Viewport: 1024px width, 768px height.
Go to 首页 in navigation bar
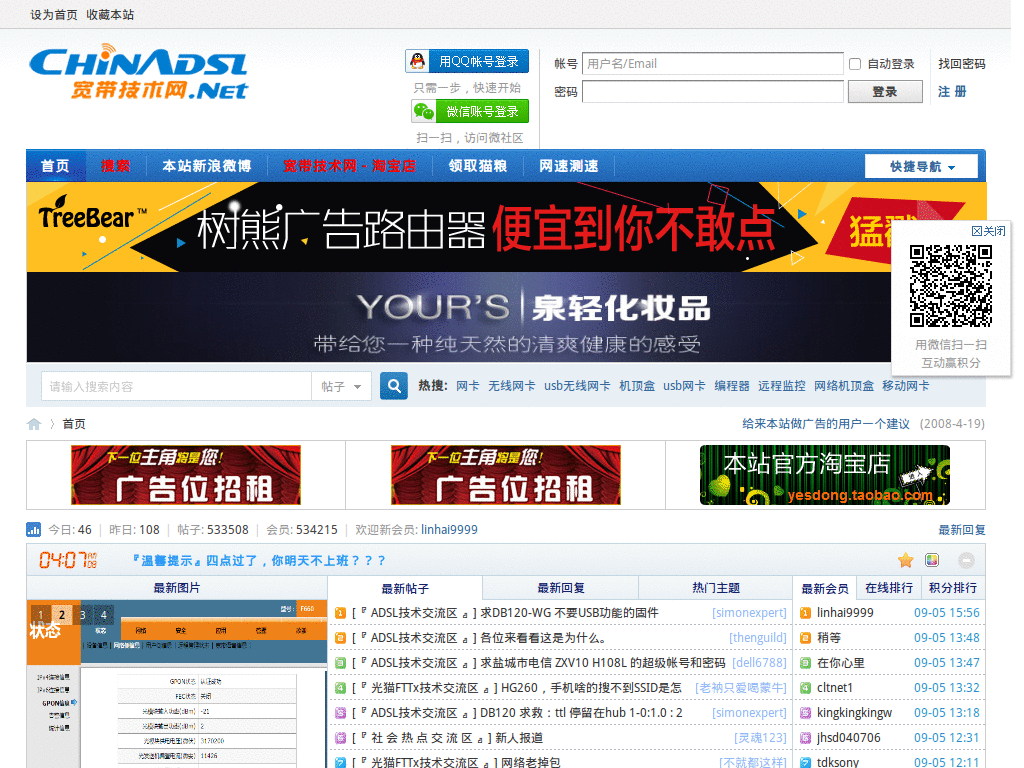[x=56, y=166]
